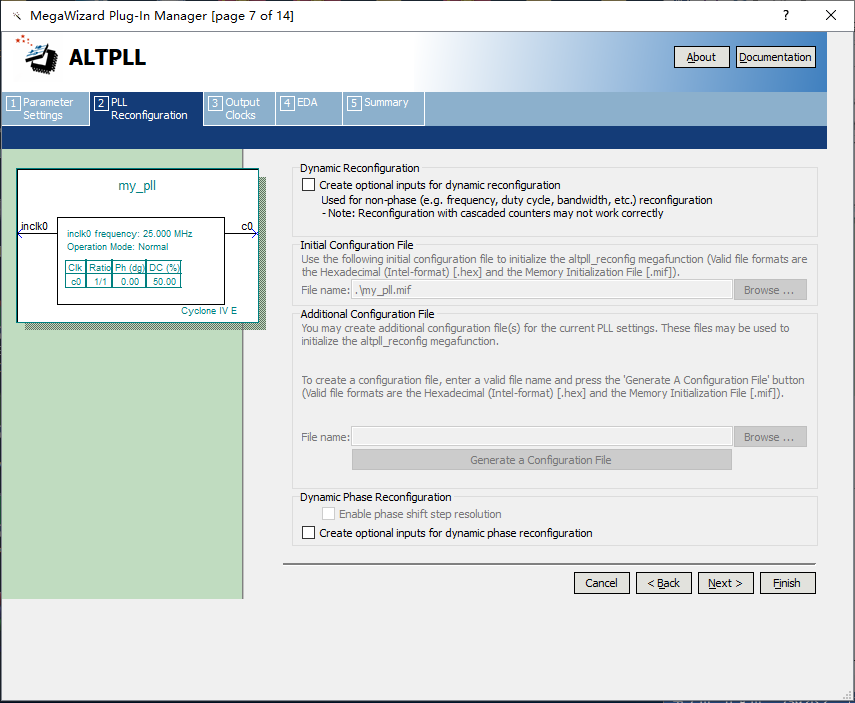Open the Summary tab
Image resolution: width=855 pixels, height=703 pixels.
pos(385,103)
